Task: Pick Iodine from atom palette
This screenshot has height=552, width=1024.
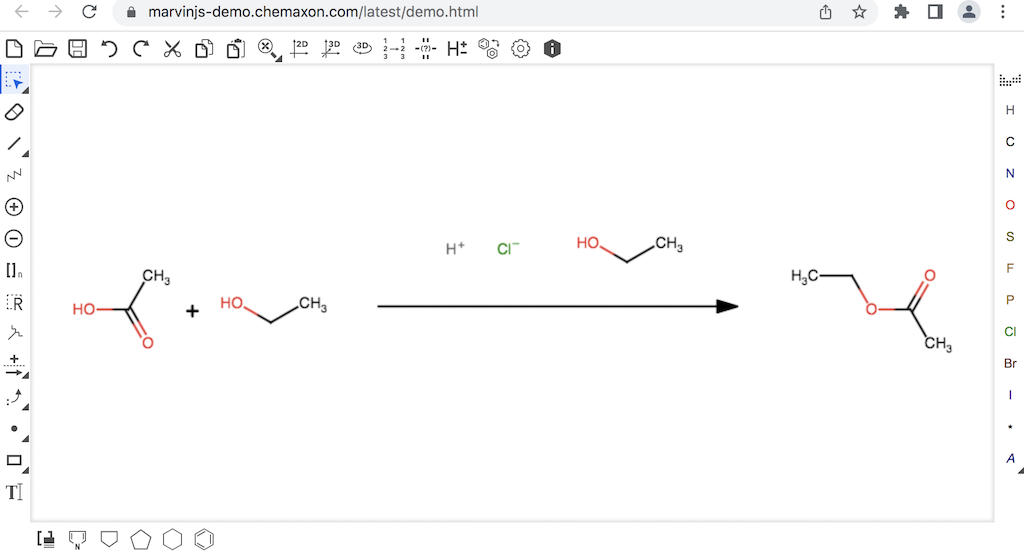Action: coord(1010,395)
